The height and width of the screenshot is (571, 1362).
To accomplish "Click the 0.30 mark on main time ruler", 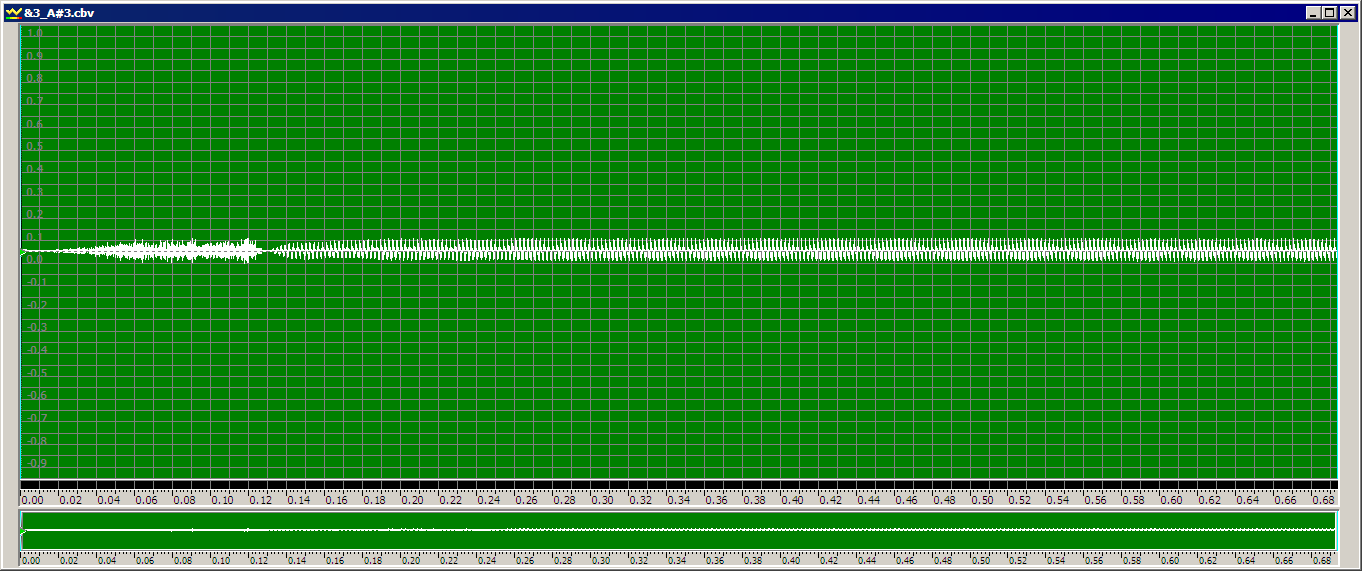I will pos(602,499).
